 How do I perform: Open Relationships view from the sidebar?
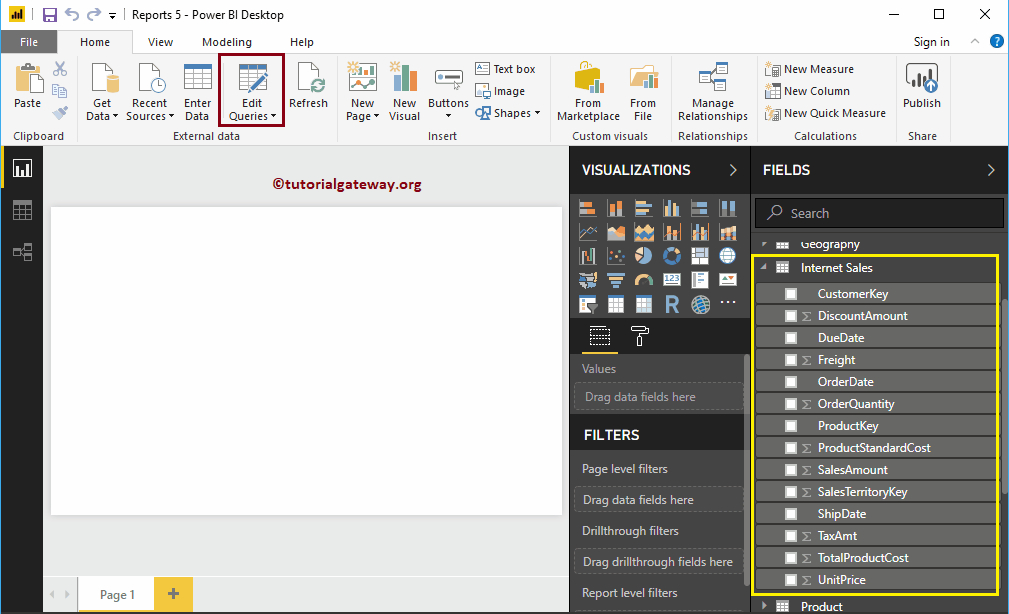click(x=22, y=252)
